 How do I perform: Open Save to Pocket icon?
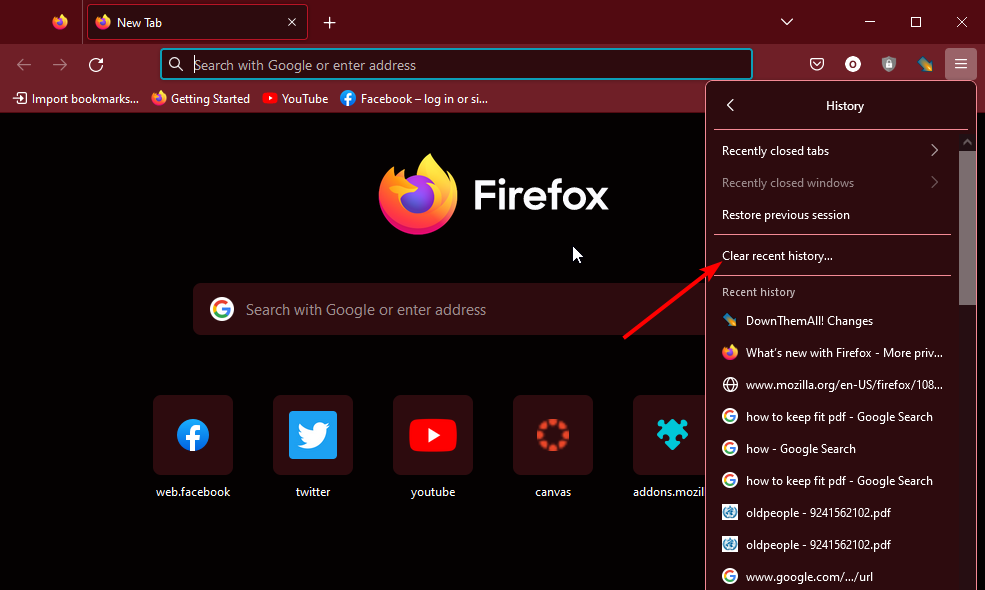817,64
